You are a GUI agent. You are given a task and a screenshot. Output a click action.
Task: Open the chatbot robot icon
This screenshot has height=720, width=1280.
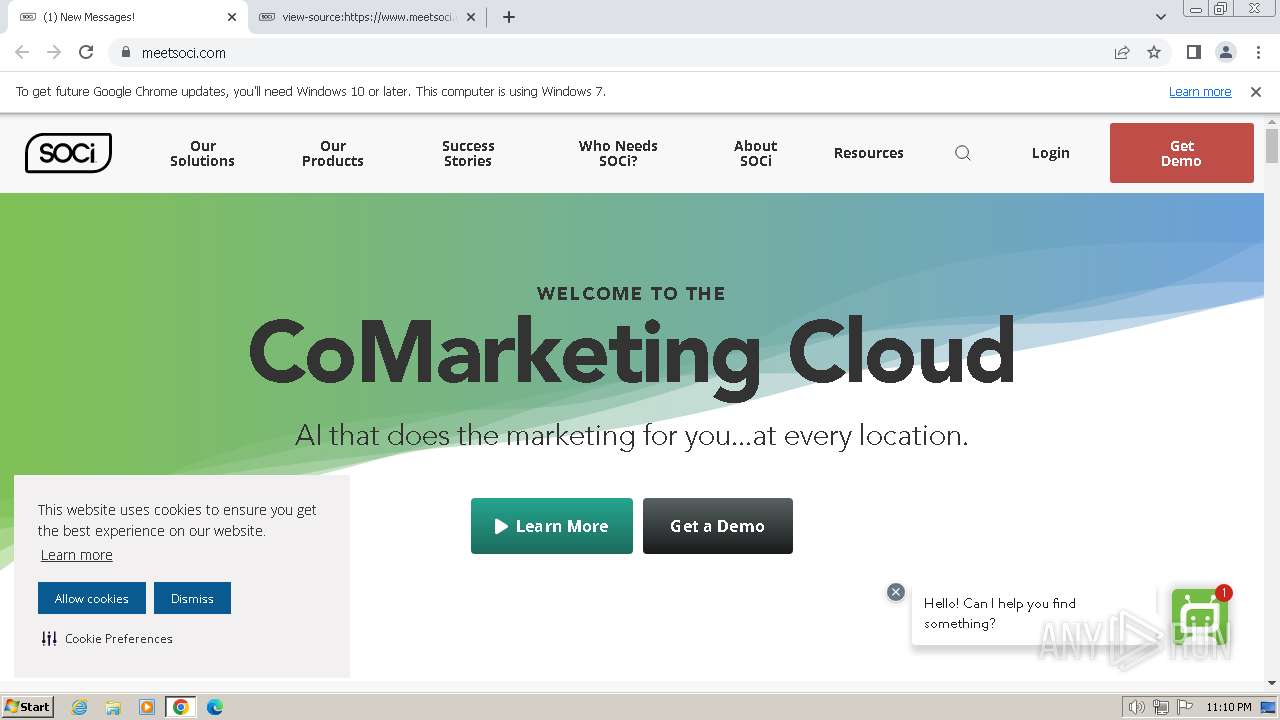[x=1199, y=615]
